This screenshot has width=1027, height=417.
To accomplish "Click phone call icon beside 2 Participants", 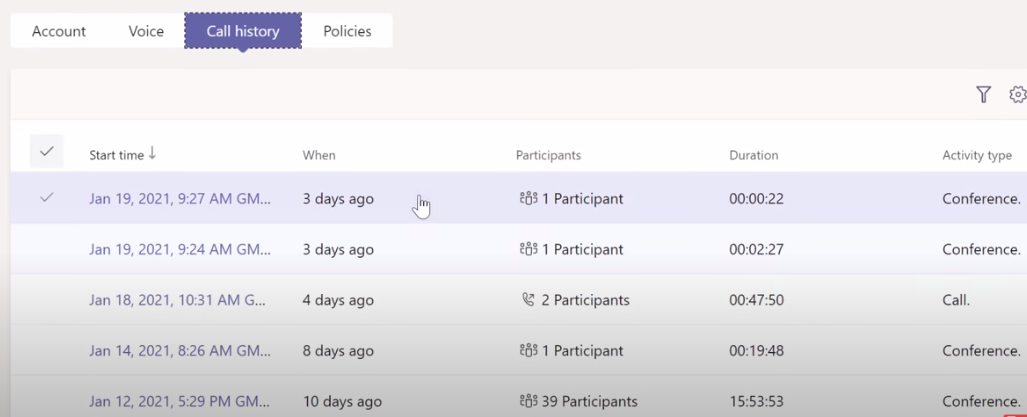I will (528, 300).
